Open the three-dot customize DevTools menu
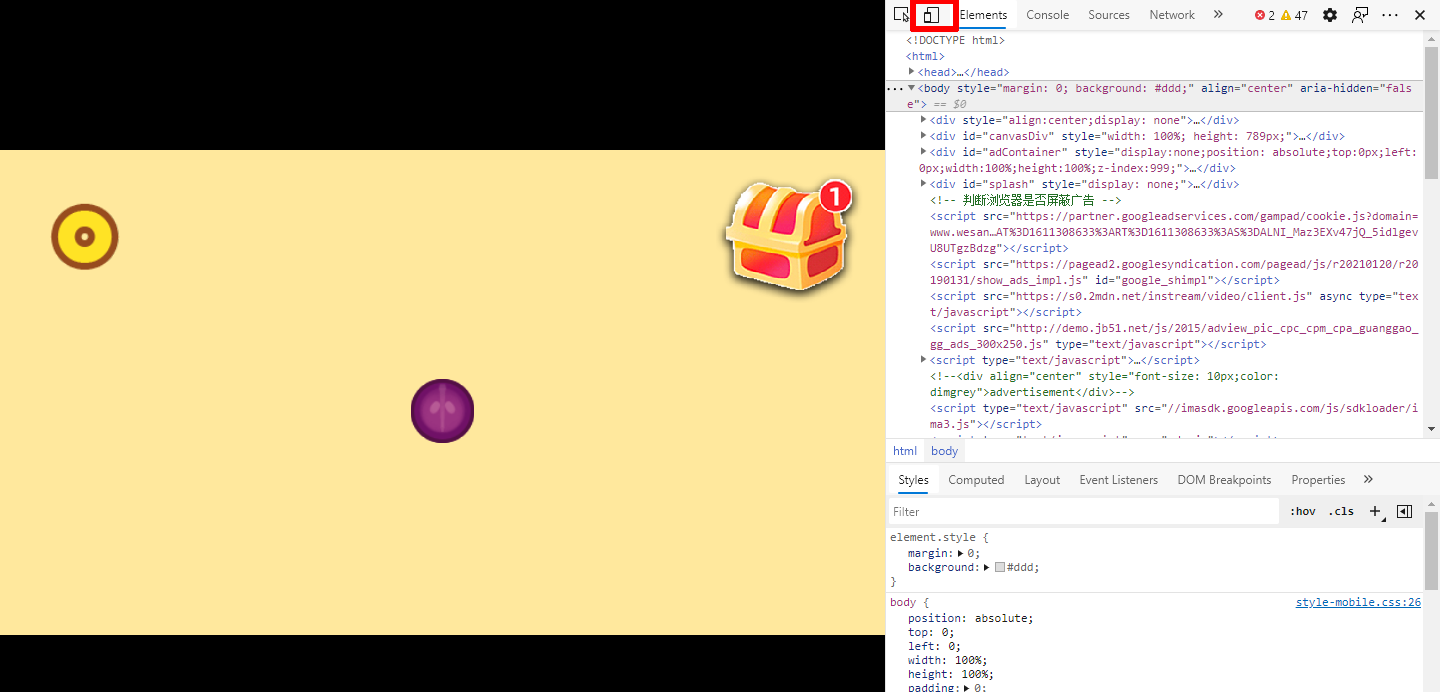The image size is (1440, 692). (x=1390, y=15)
